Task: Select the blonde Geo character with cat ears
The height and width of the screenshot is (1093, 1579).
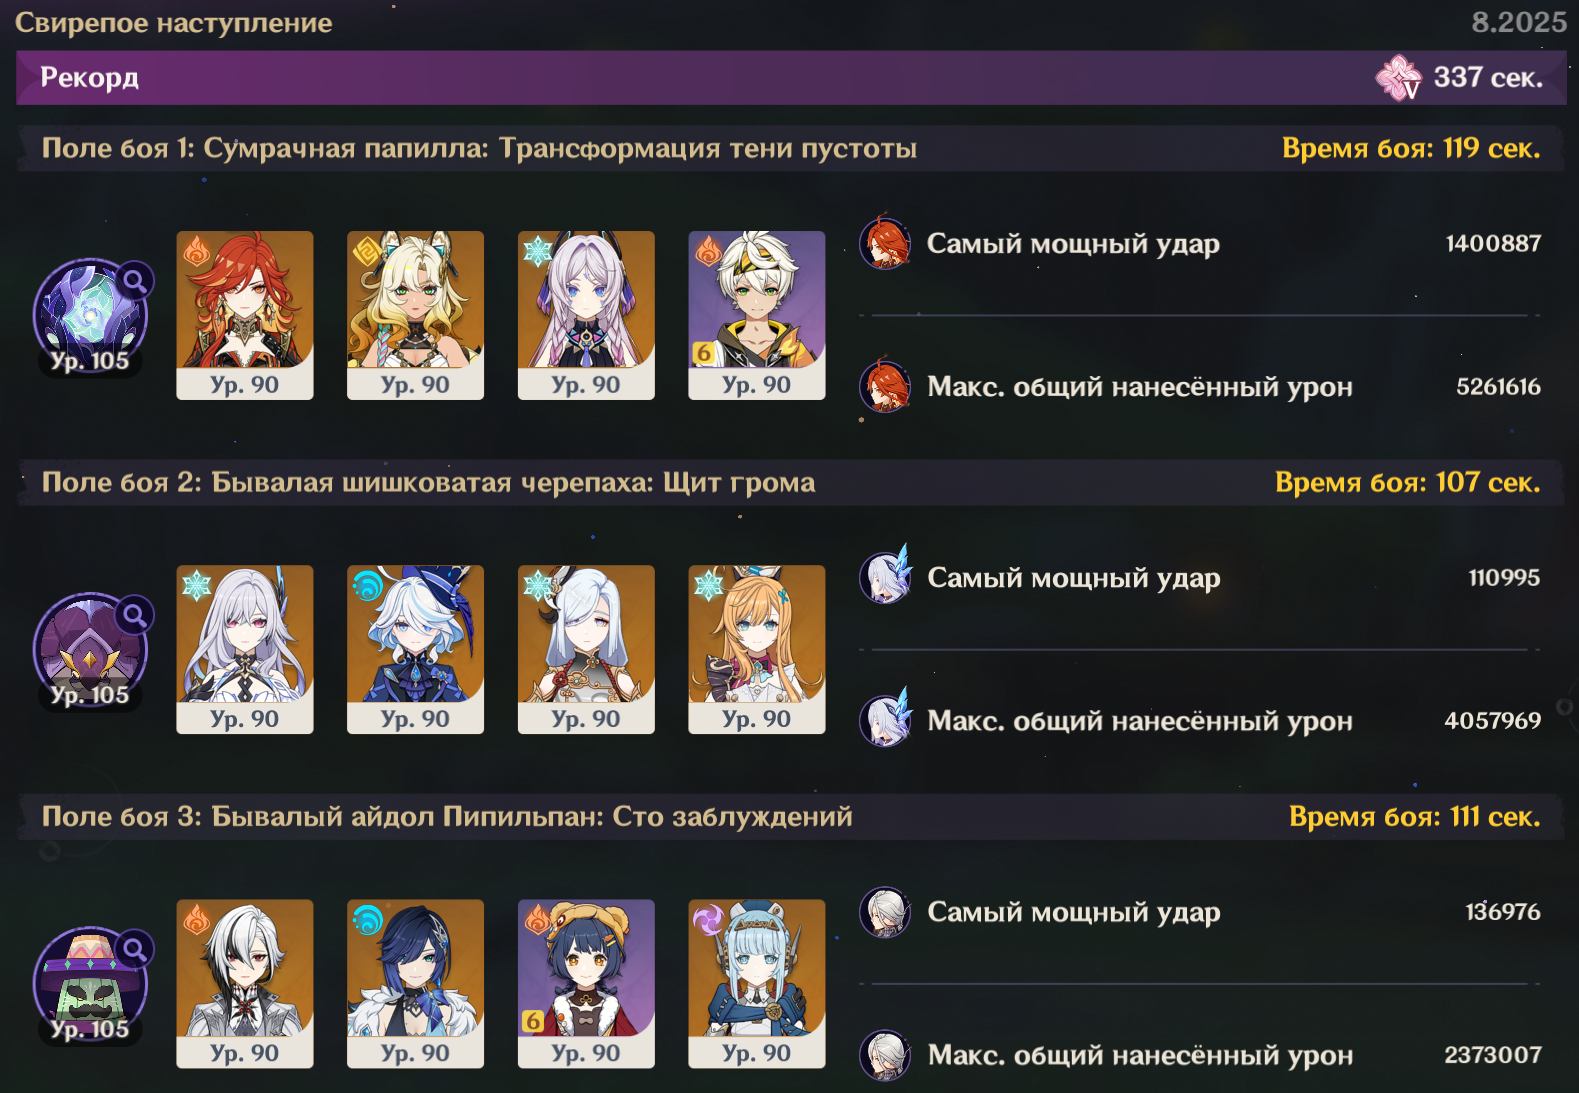Action: 415,315
